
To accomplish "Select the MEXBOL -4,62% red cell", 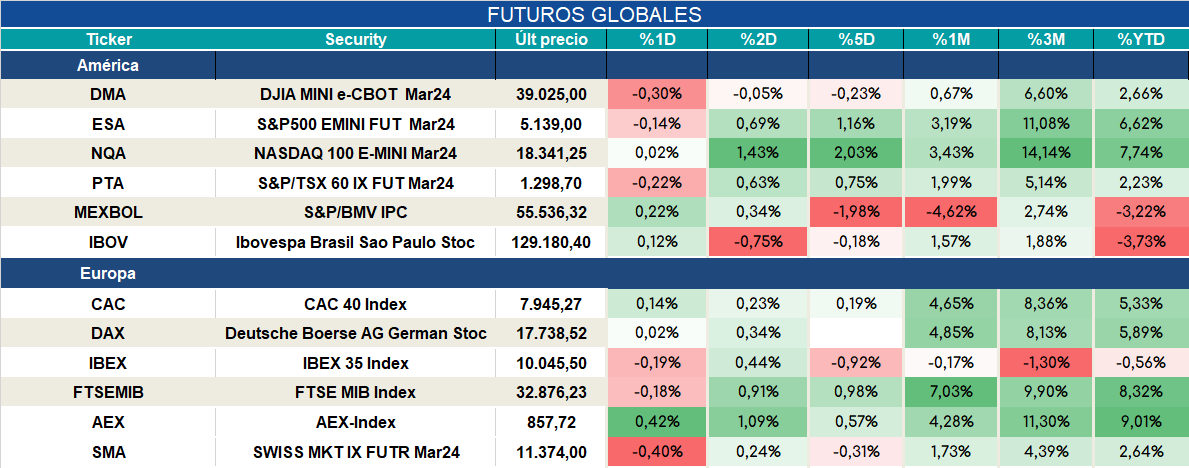I will [x=951, y=213].
